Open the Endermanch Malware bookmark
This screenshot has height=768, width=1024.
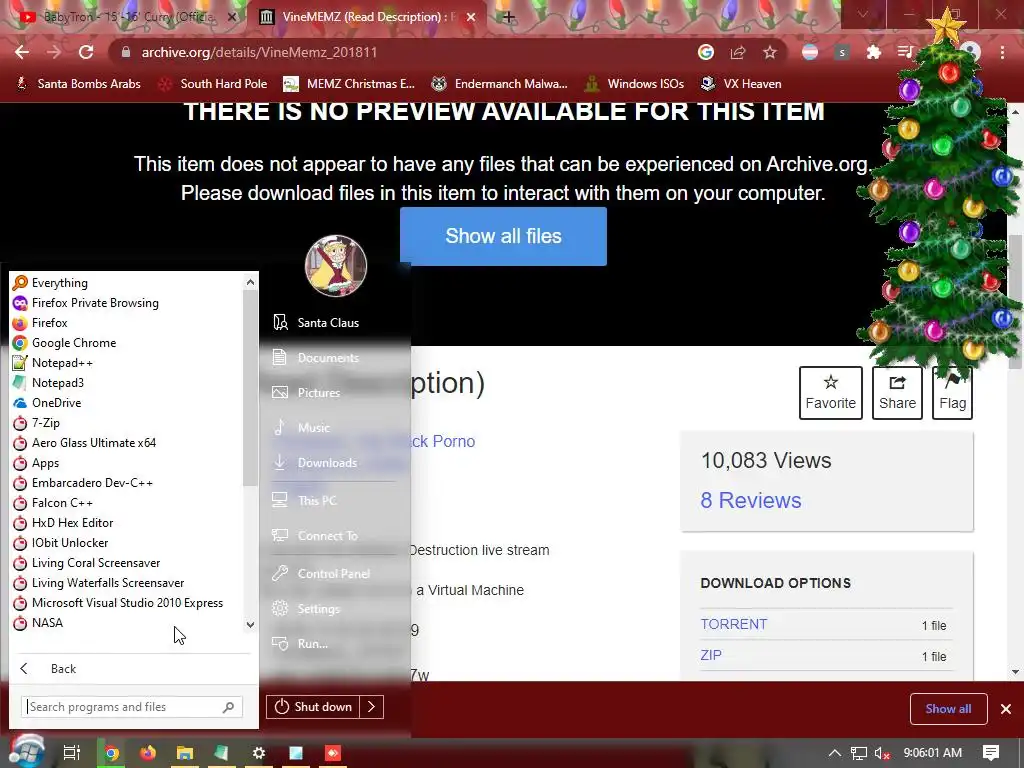499,84
